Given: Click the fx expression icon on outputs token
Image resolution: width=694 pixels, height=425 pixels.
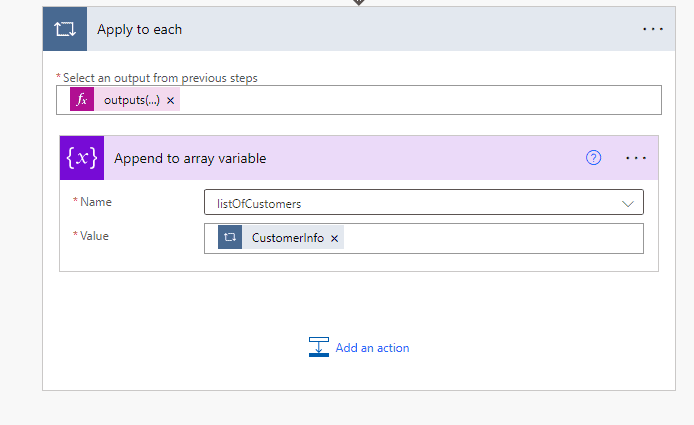Looking at the screenshot, I should [x=82, y=99].
